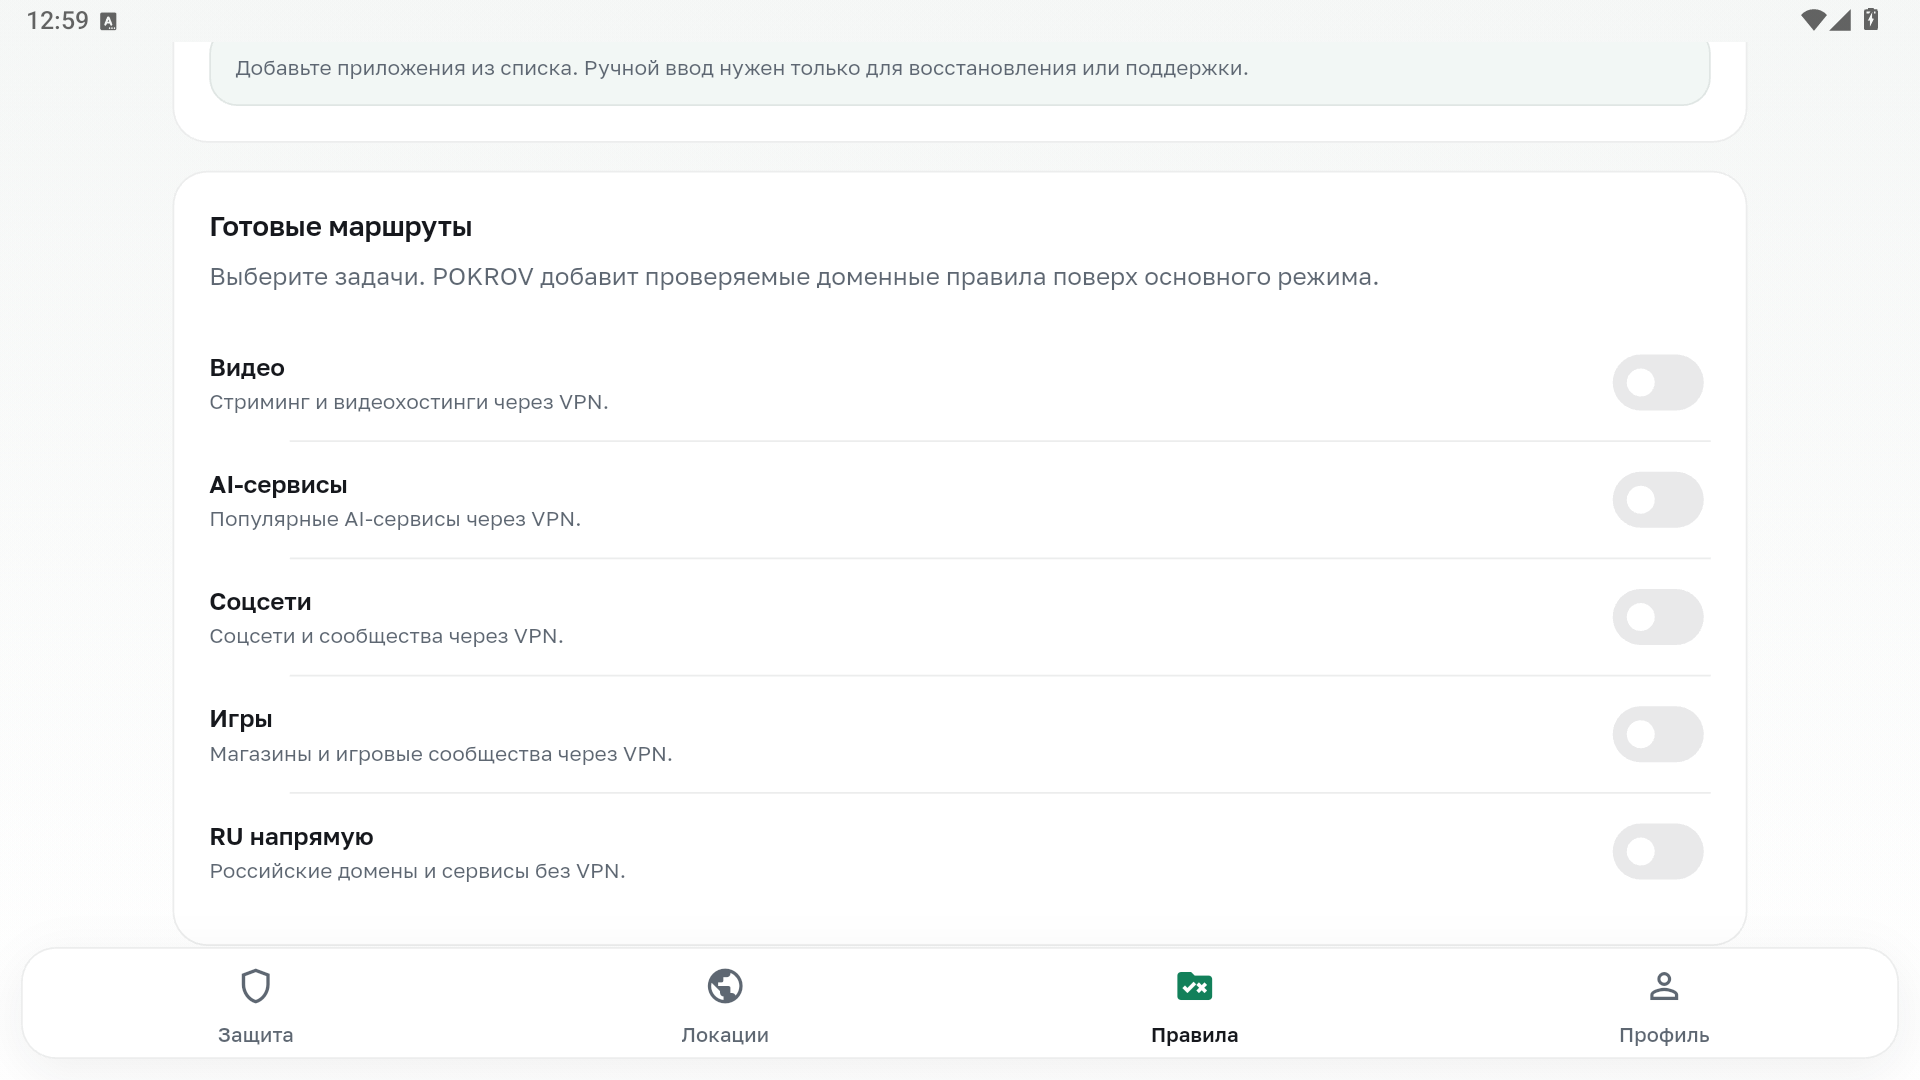
Task: Tap the battery status icon
Action: pos(1871,20)
